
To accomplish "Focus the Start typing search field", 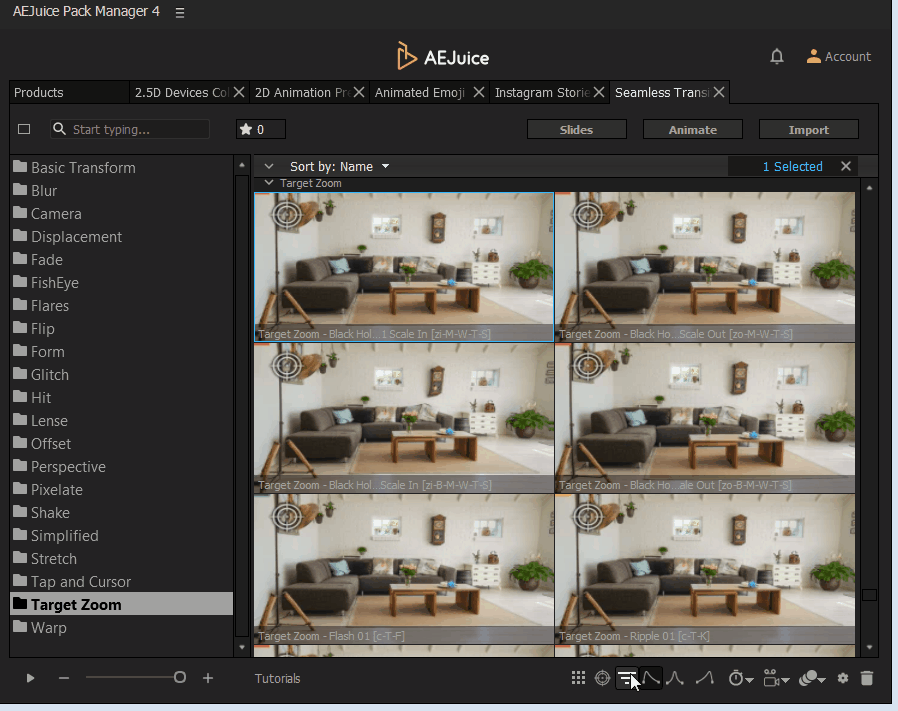I will (x=130, y=129).
